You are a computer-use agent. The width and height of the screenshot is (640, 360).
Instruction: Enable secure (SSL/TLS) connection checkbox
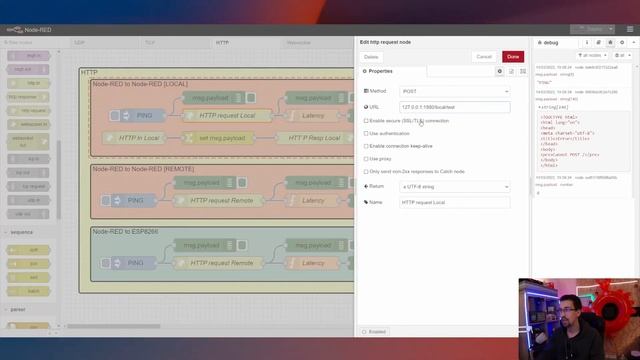(x=366, y=121)
